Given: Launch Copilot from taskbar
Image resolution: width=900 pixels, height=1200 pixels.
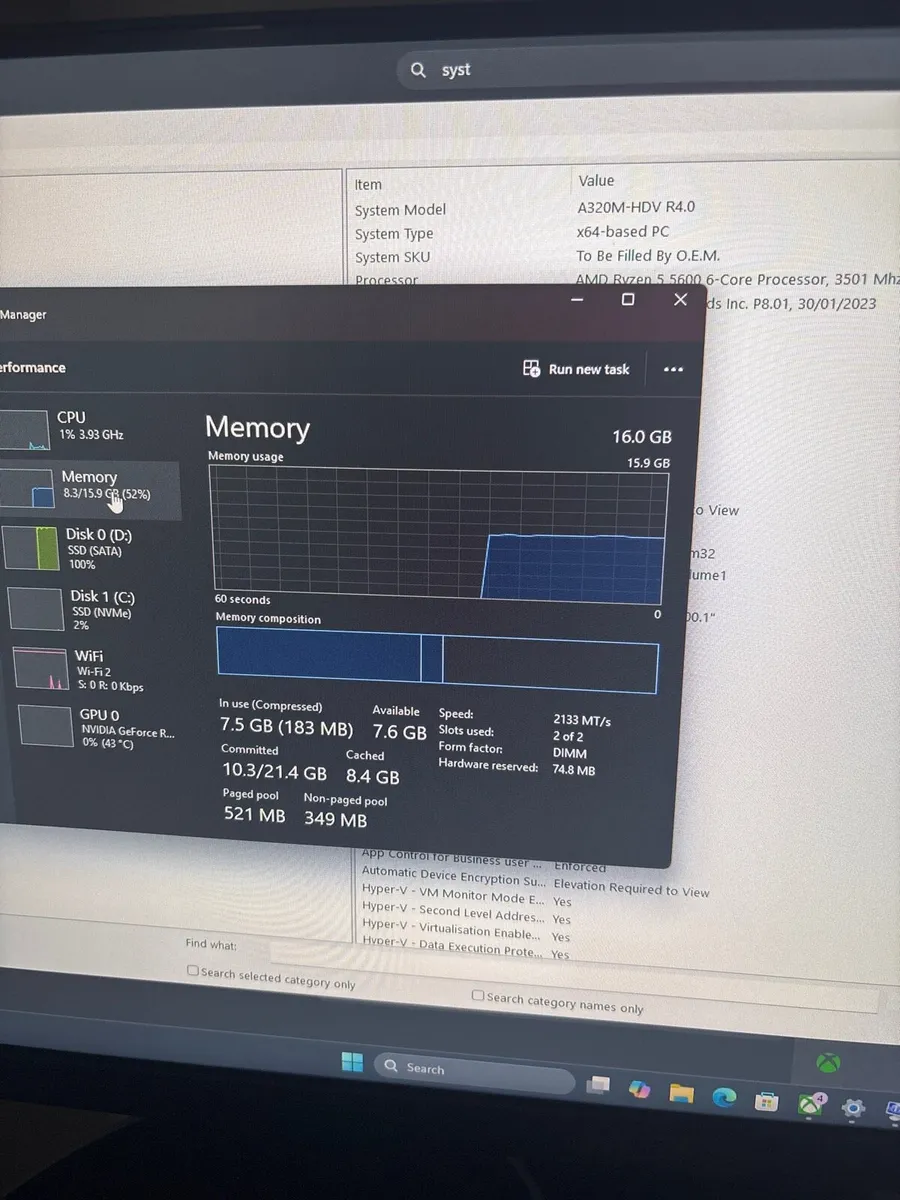Looking at the screenshot, I should click(x=640, y=1088).
